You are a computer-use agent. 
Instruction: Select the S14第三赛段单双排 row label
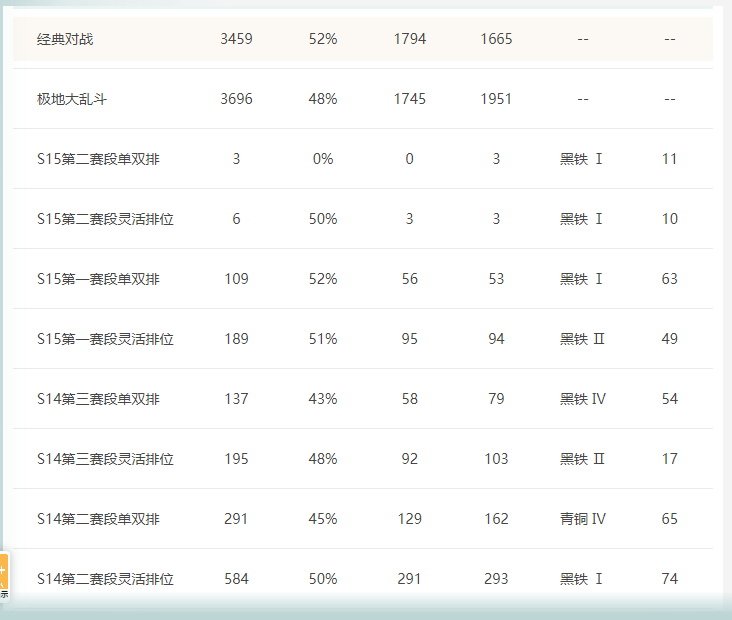(x=98, y=399)
